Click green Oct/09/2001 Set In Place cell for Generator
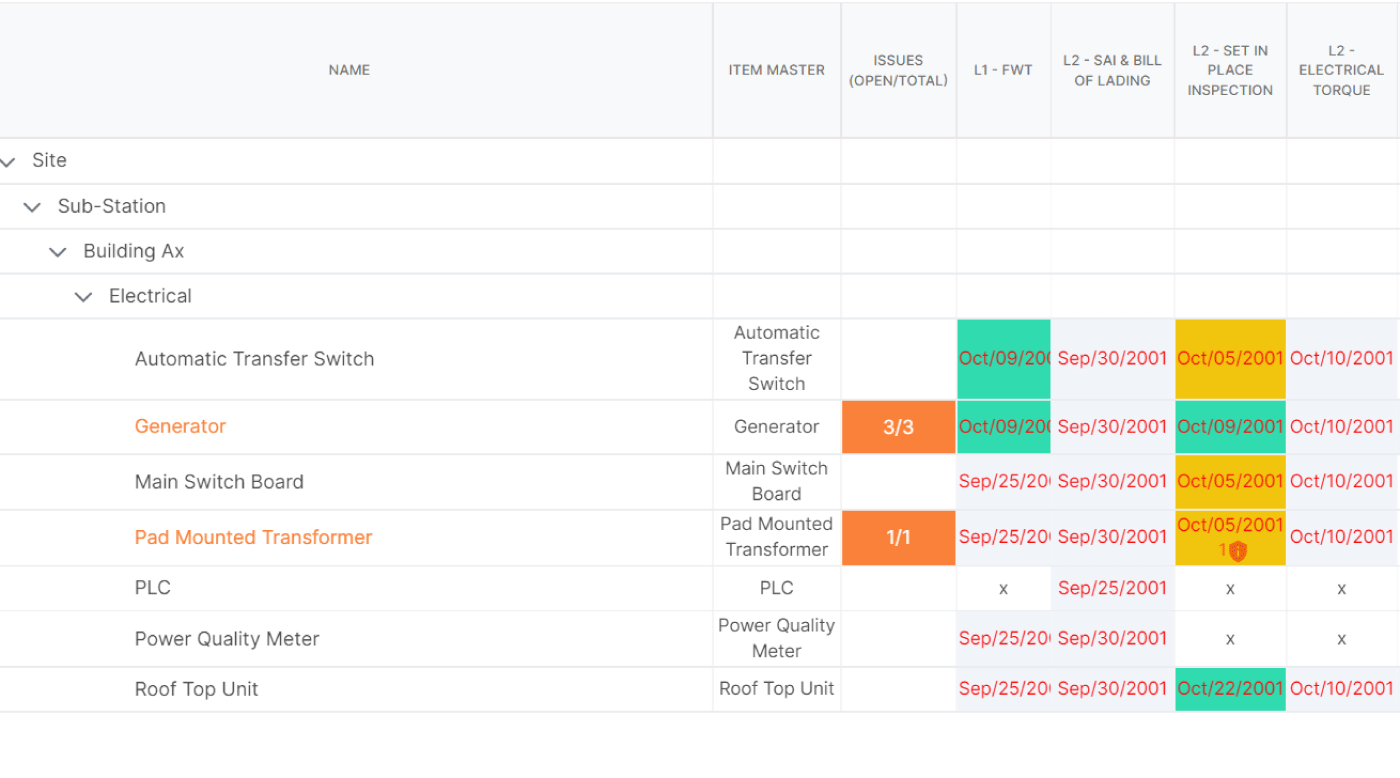The image size is (1400, 778). [1230, 427]
